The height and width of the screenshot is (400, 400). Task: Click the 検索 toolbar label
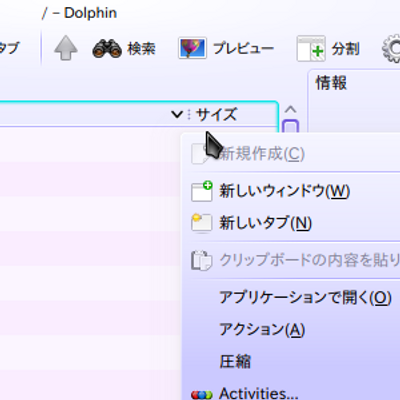[141, 49]
